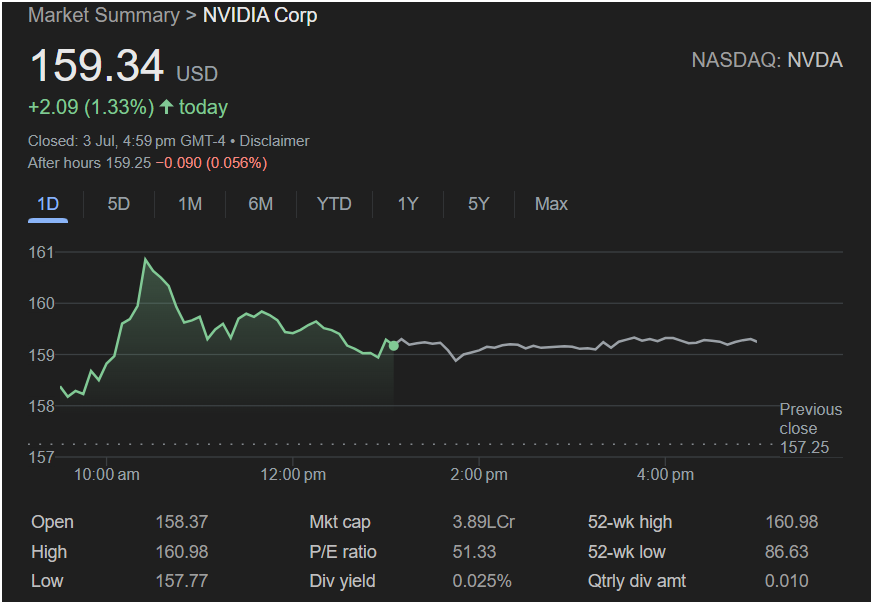Click the Low value 157.77
Screen dimensions: 873x604
point(182,581)
